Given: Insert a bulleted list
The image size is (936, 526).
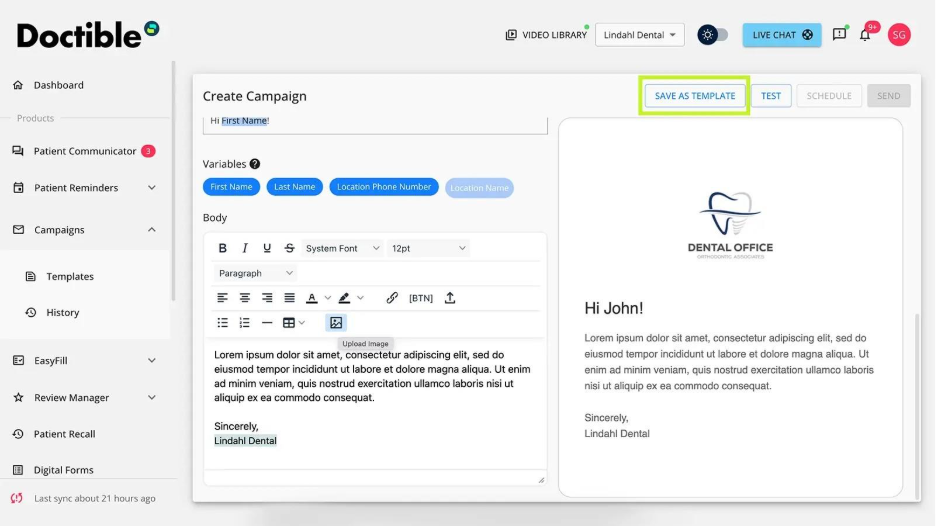Looking at the screenshot, I should pyautogui.click(x=223, y=323).
